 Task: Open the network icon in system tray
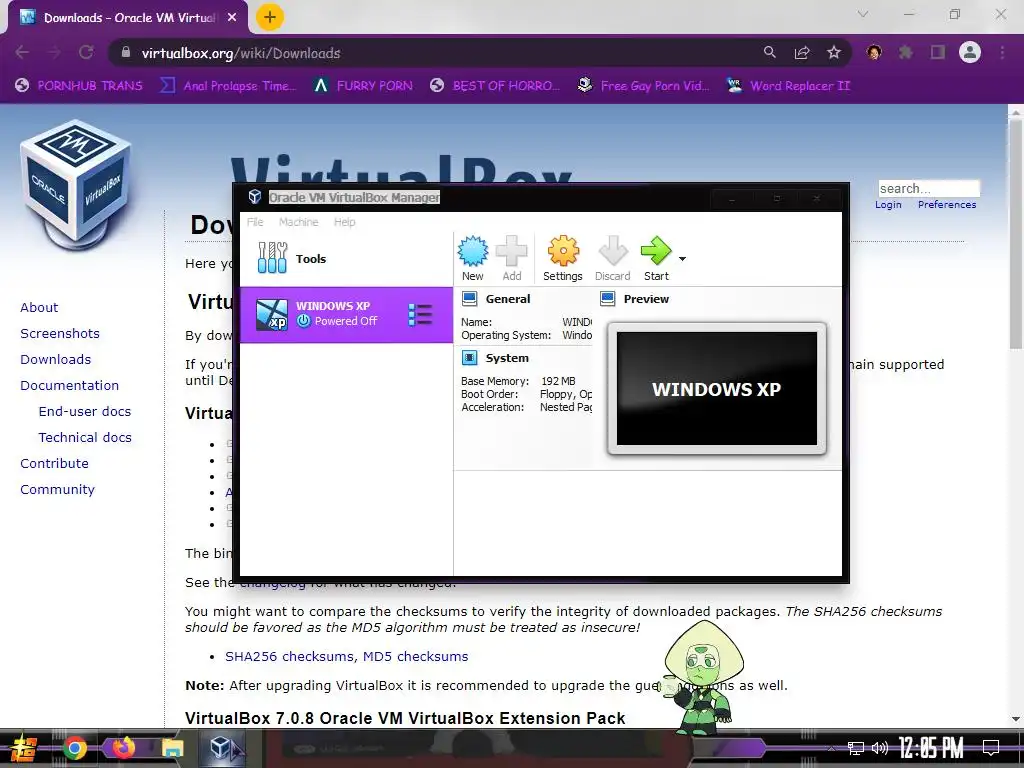856,748
